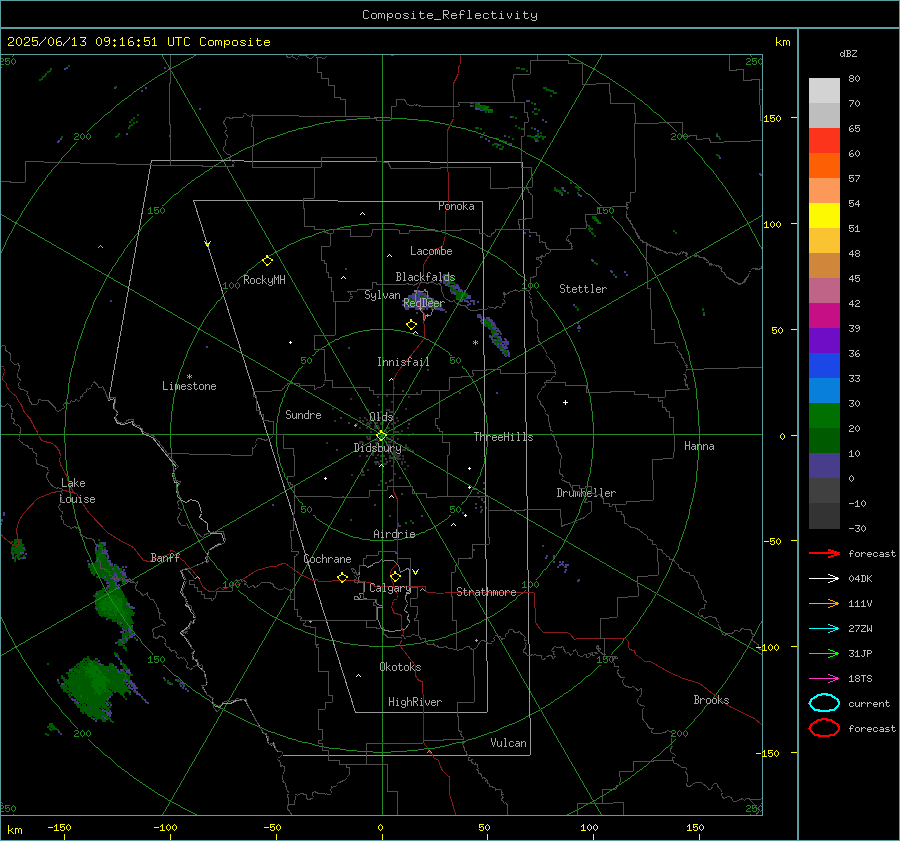Click the green 31JP arrow icon
Screen dimensions: 900x841
pos(824,653)
